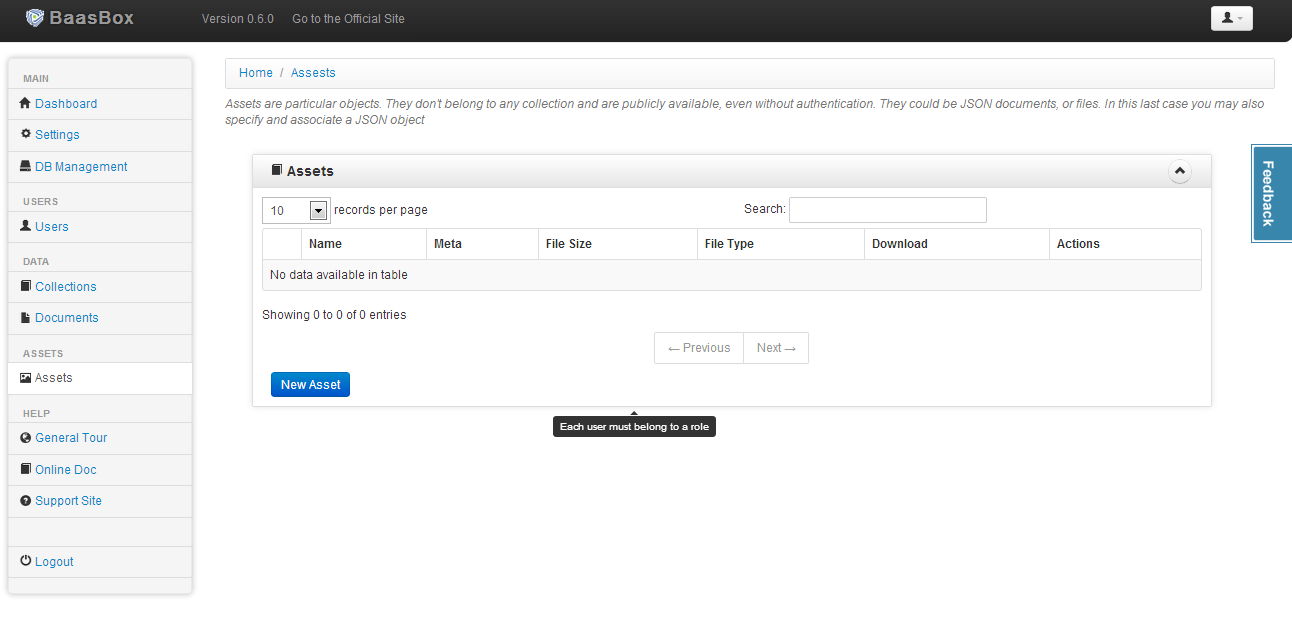The height and width of the screenshot is (632, 1292).
Task: Open Online Doc help link
Action: click(66, 470)
